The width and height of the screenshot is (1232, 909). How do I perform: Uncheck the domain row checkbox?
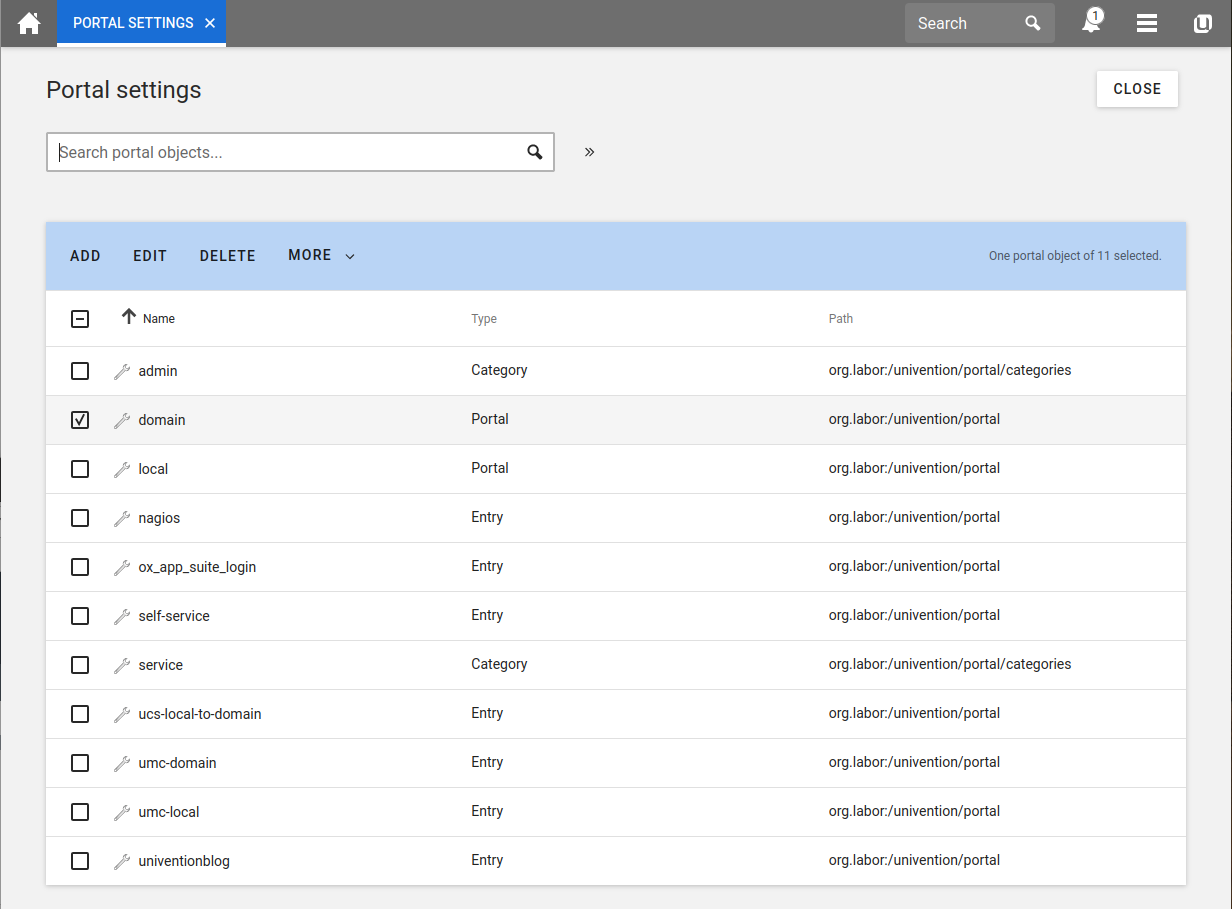pos(80,420)
